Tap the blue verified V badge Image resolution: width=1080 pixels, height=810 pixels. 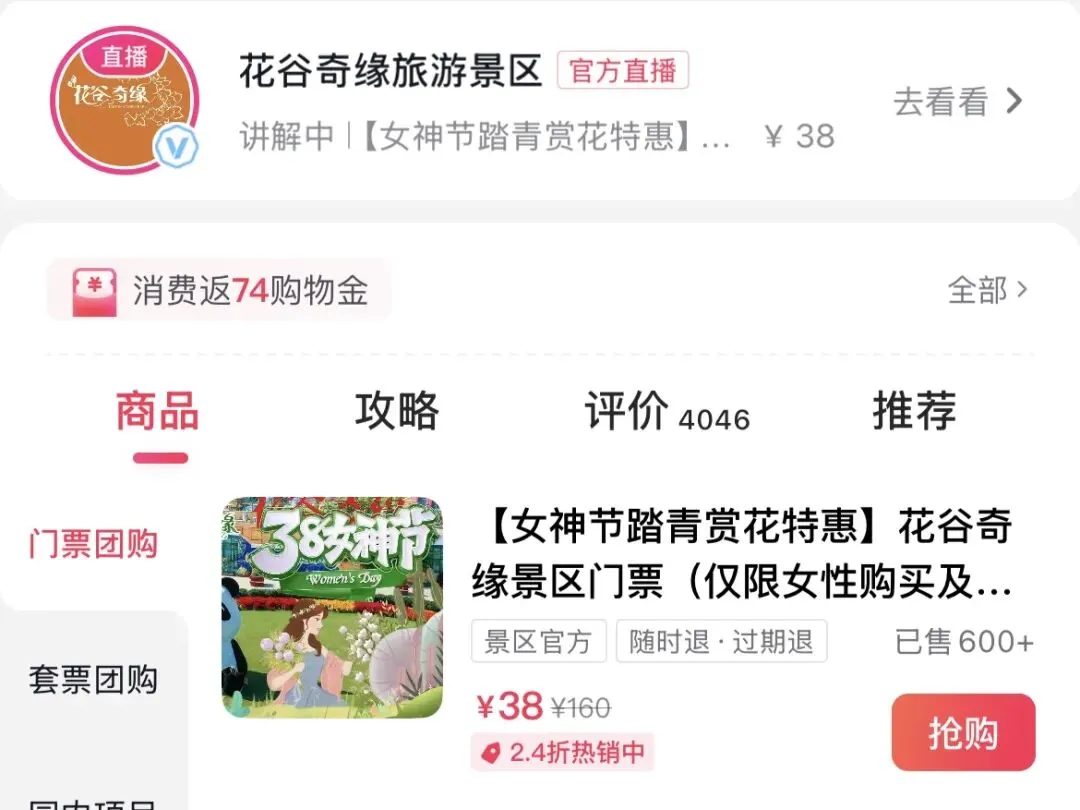175,147
